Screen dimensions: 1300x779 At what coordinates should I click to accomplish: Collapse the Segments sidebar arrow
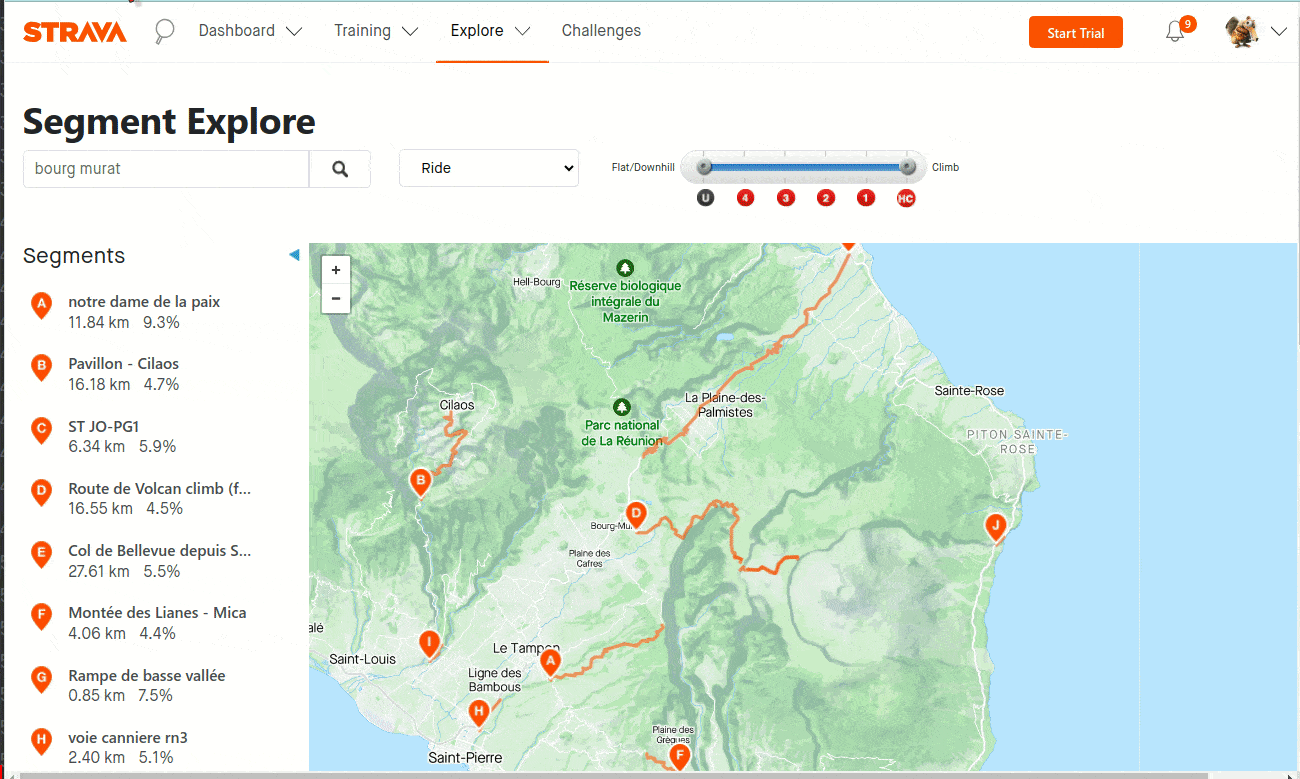point(294,255)
